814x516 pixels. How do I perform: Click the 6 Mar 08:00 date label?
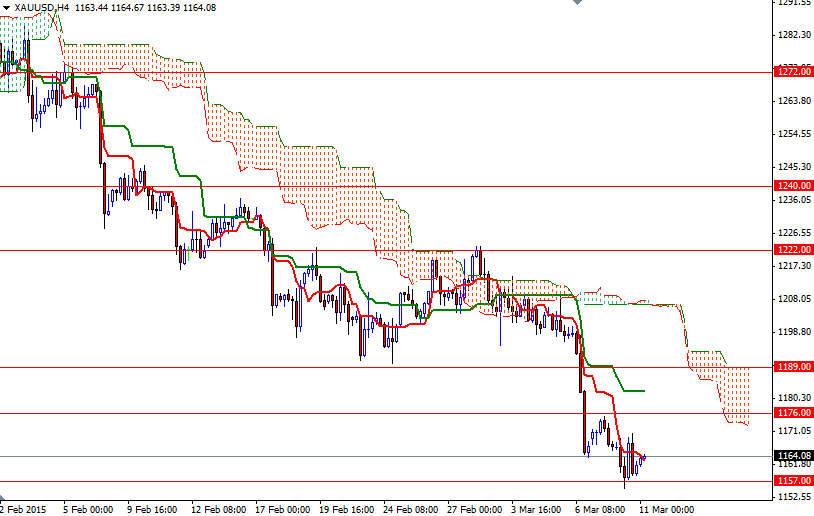point(600,508)
